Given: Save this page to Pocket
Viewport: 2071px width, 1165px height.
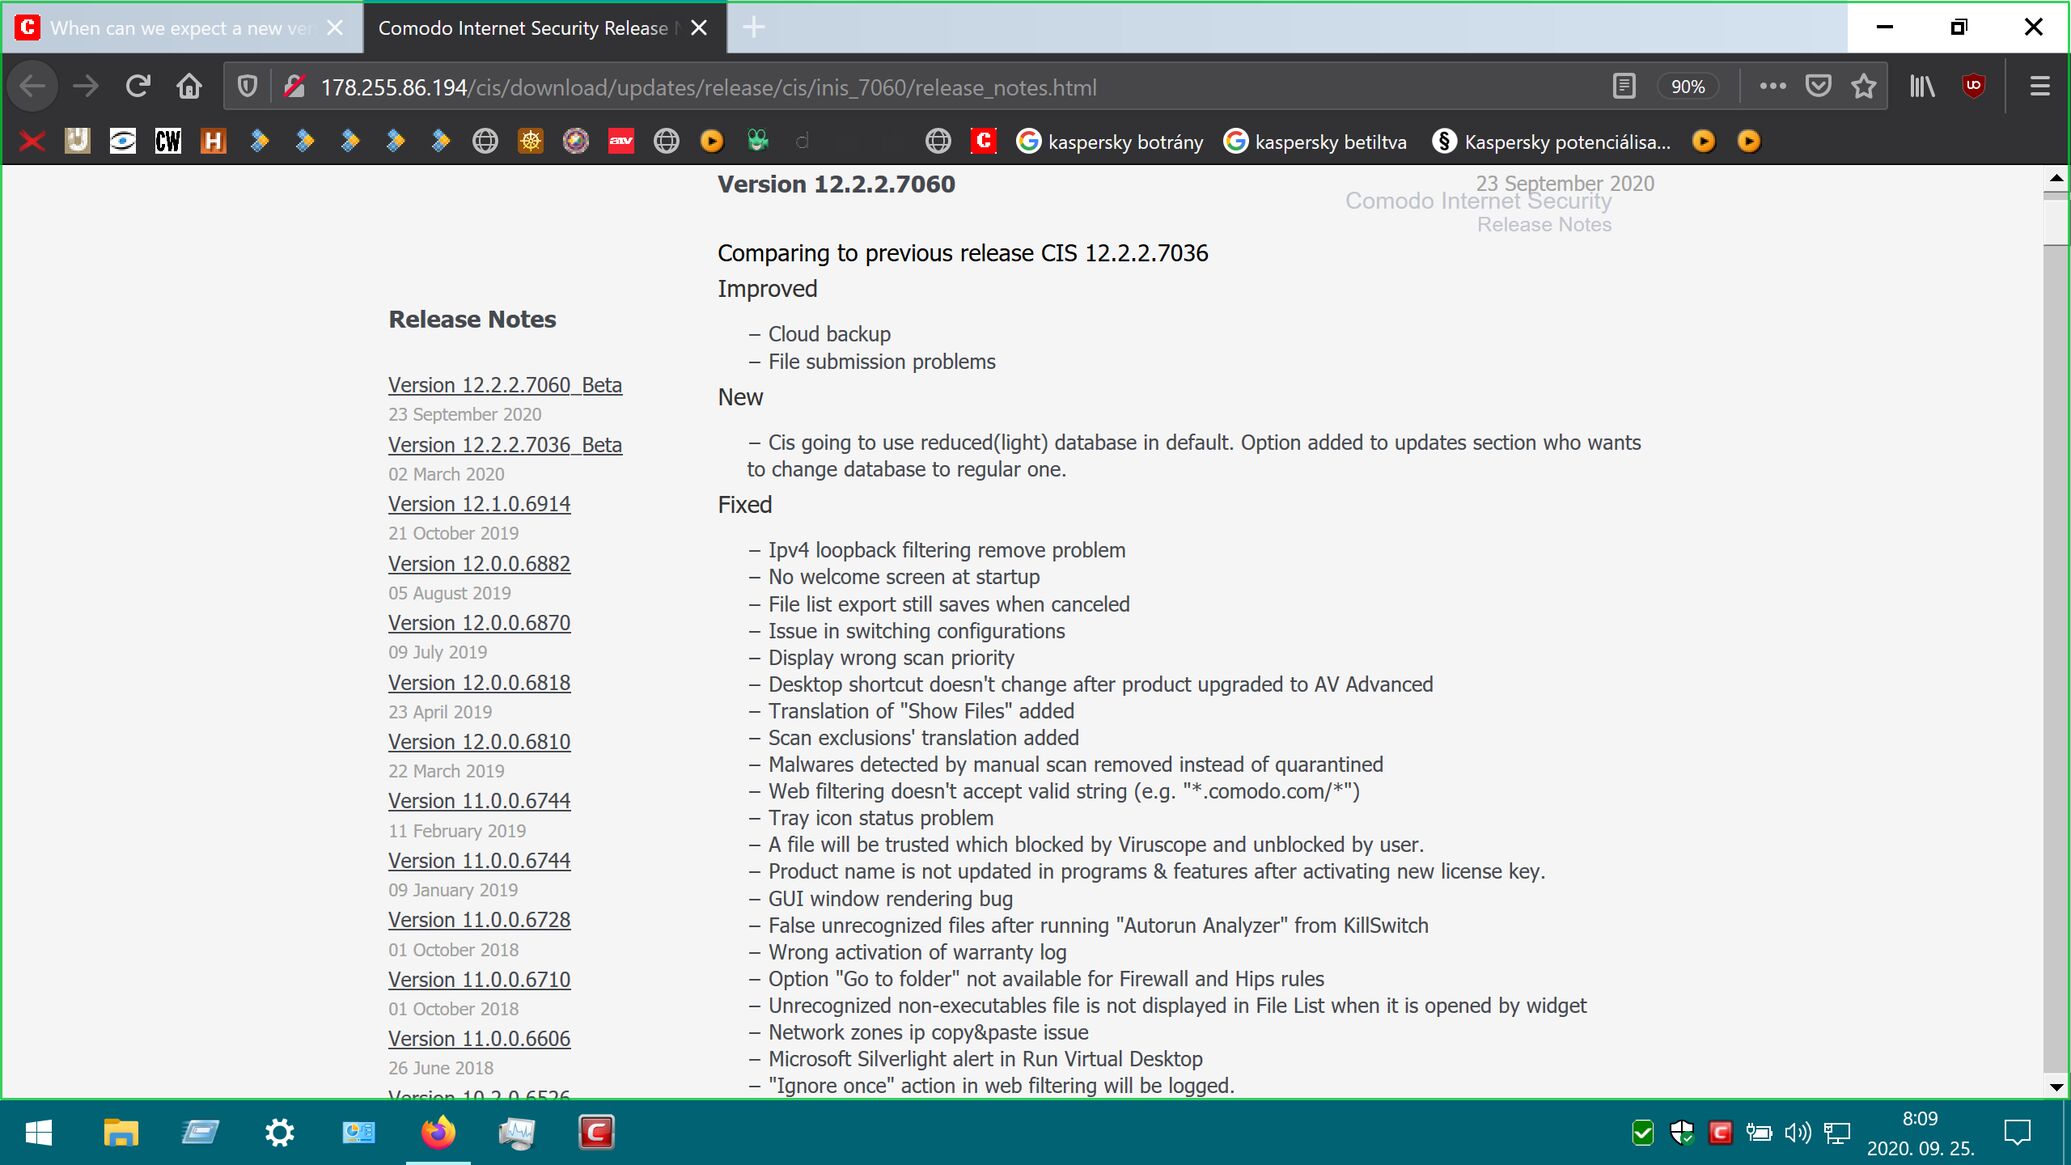Looking at the screenshot, I should point(1818,87).
